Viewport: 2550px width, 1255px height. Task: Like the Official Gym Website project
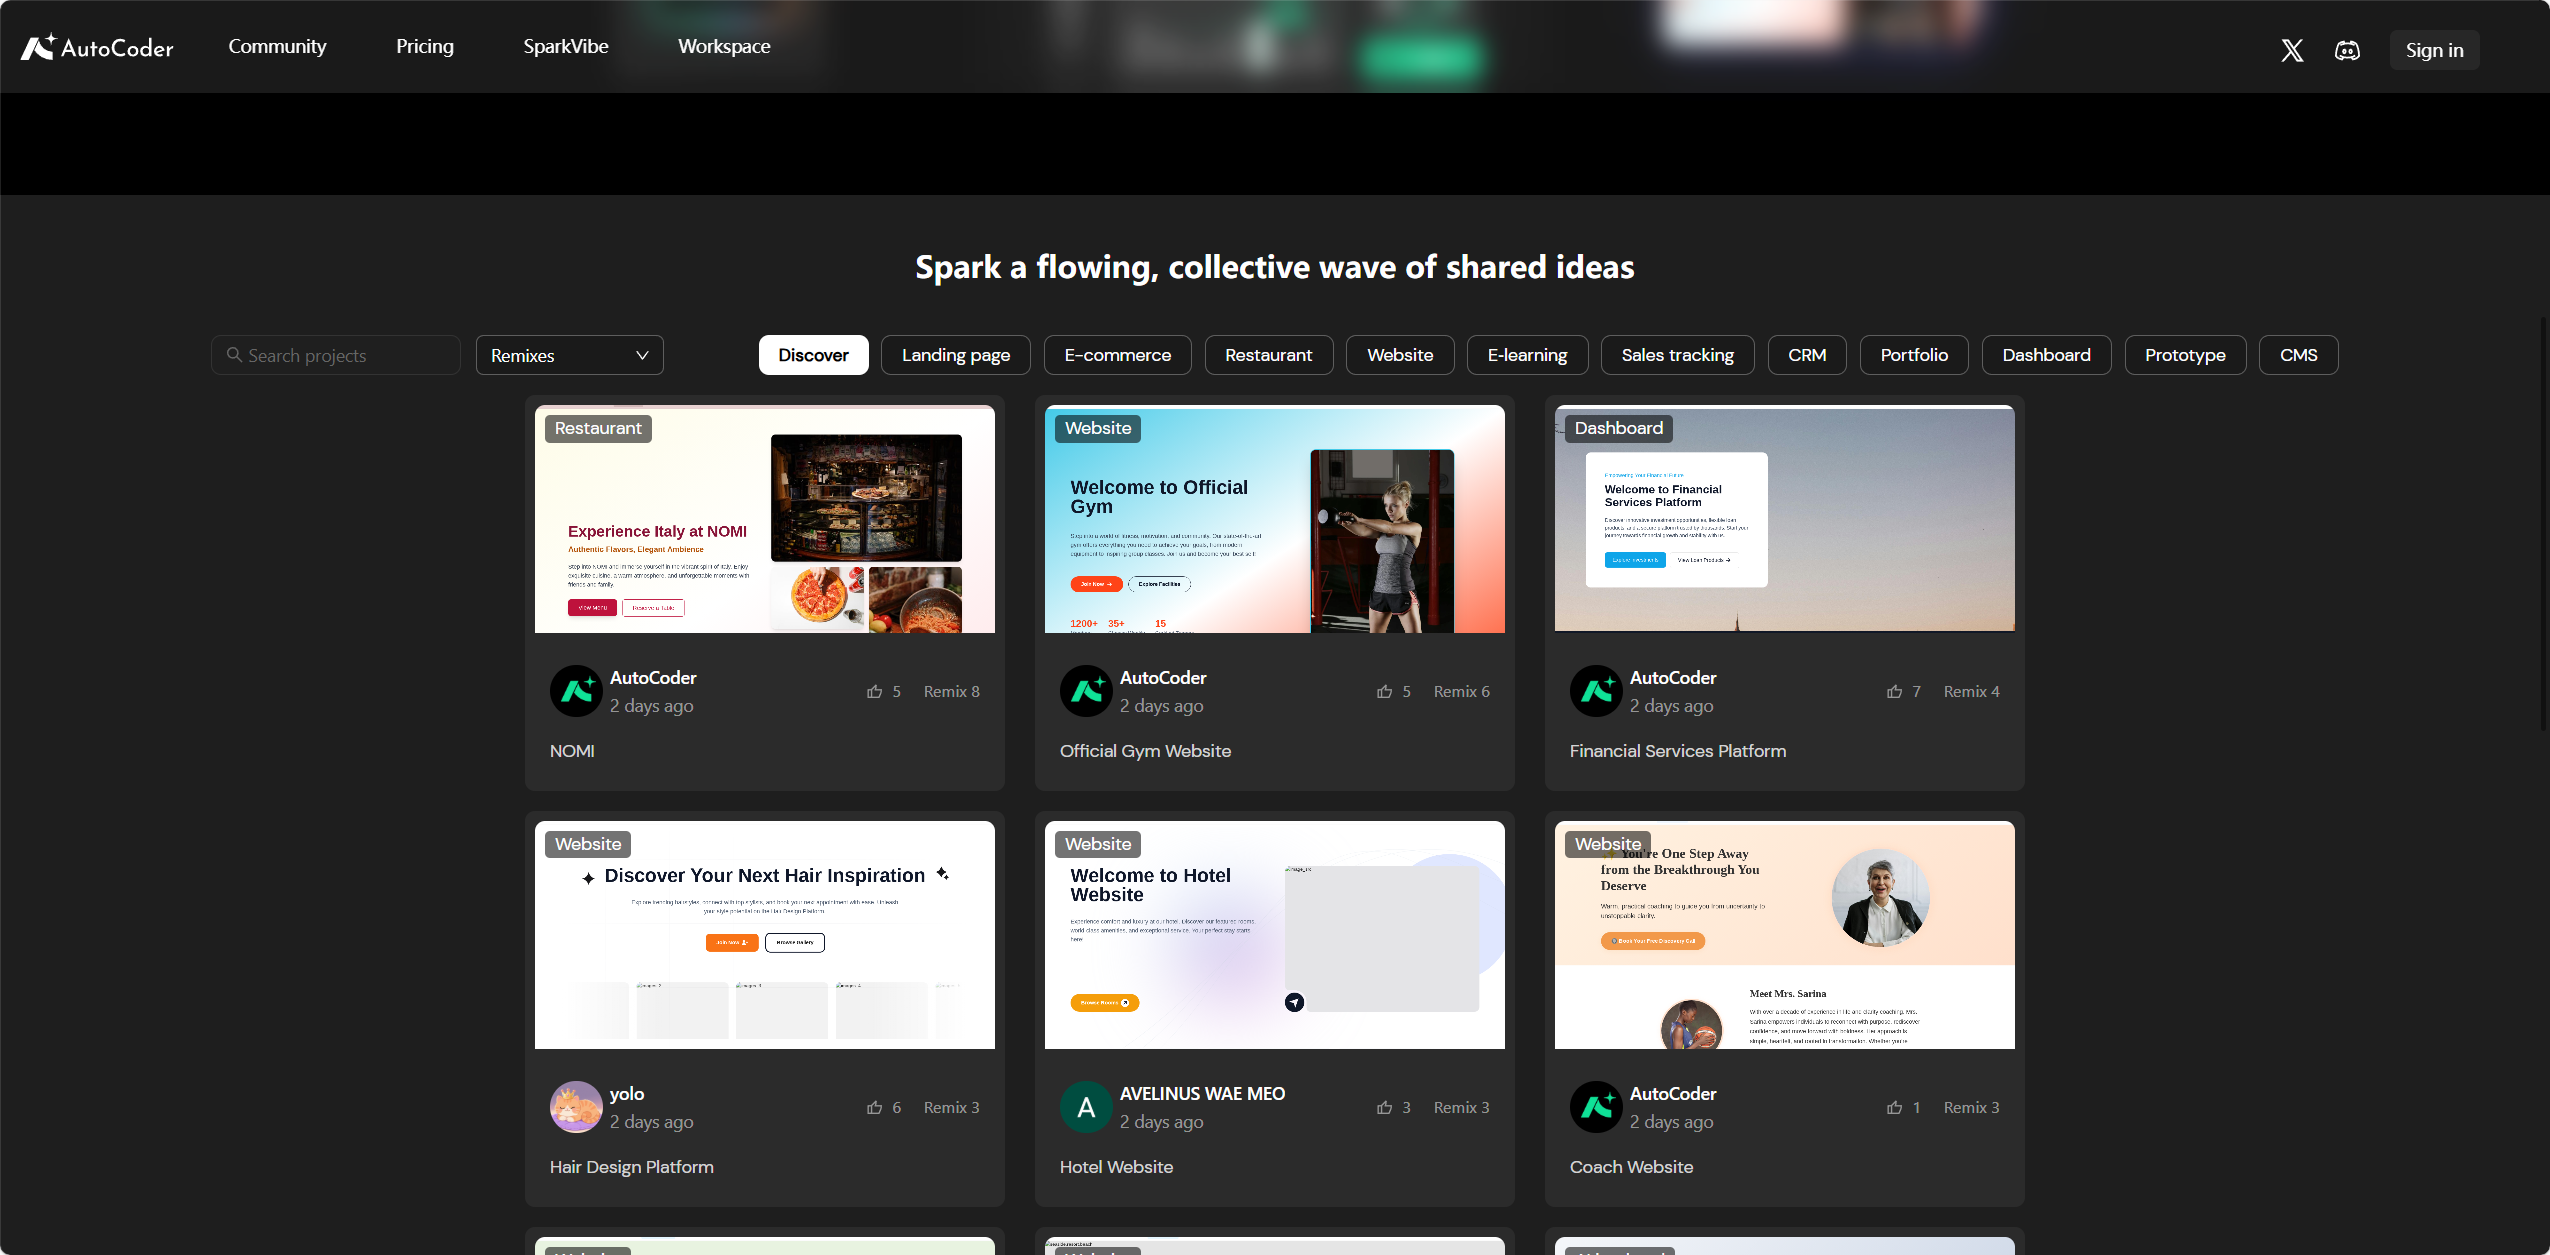point(1385,691)
